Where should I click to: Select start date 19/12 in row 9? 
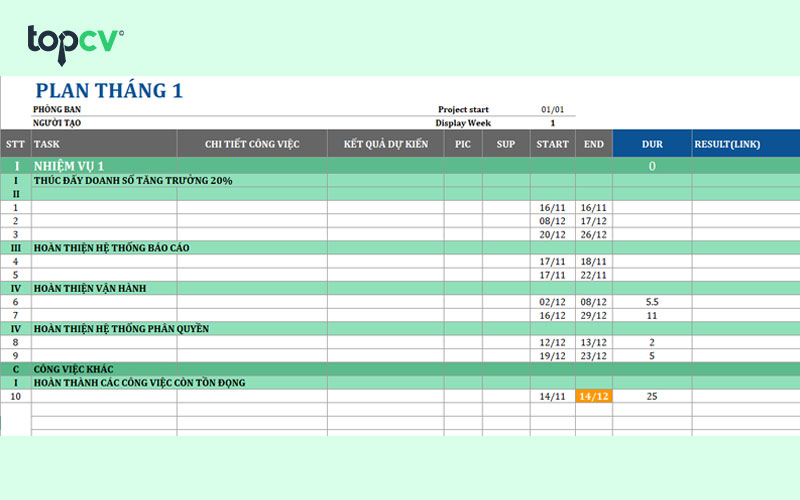pyautogui.click(x=553, y=356)
